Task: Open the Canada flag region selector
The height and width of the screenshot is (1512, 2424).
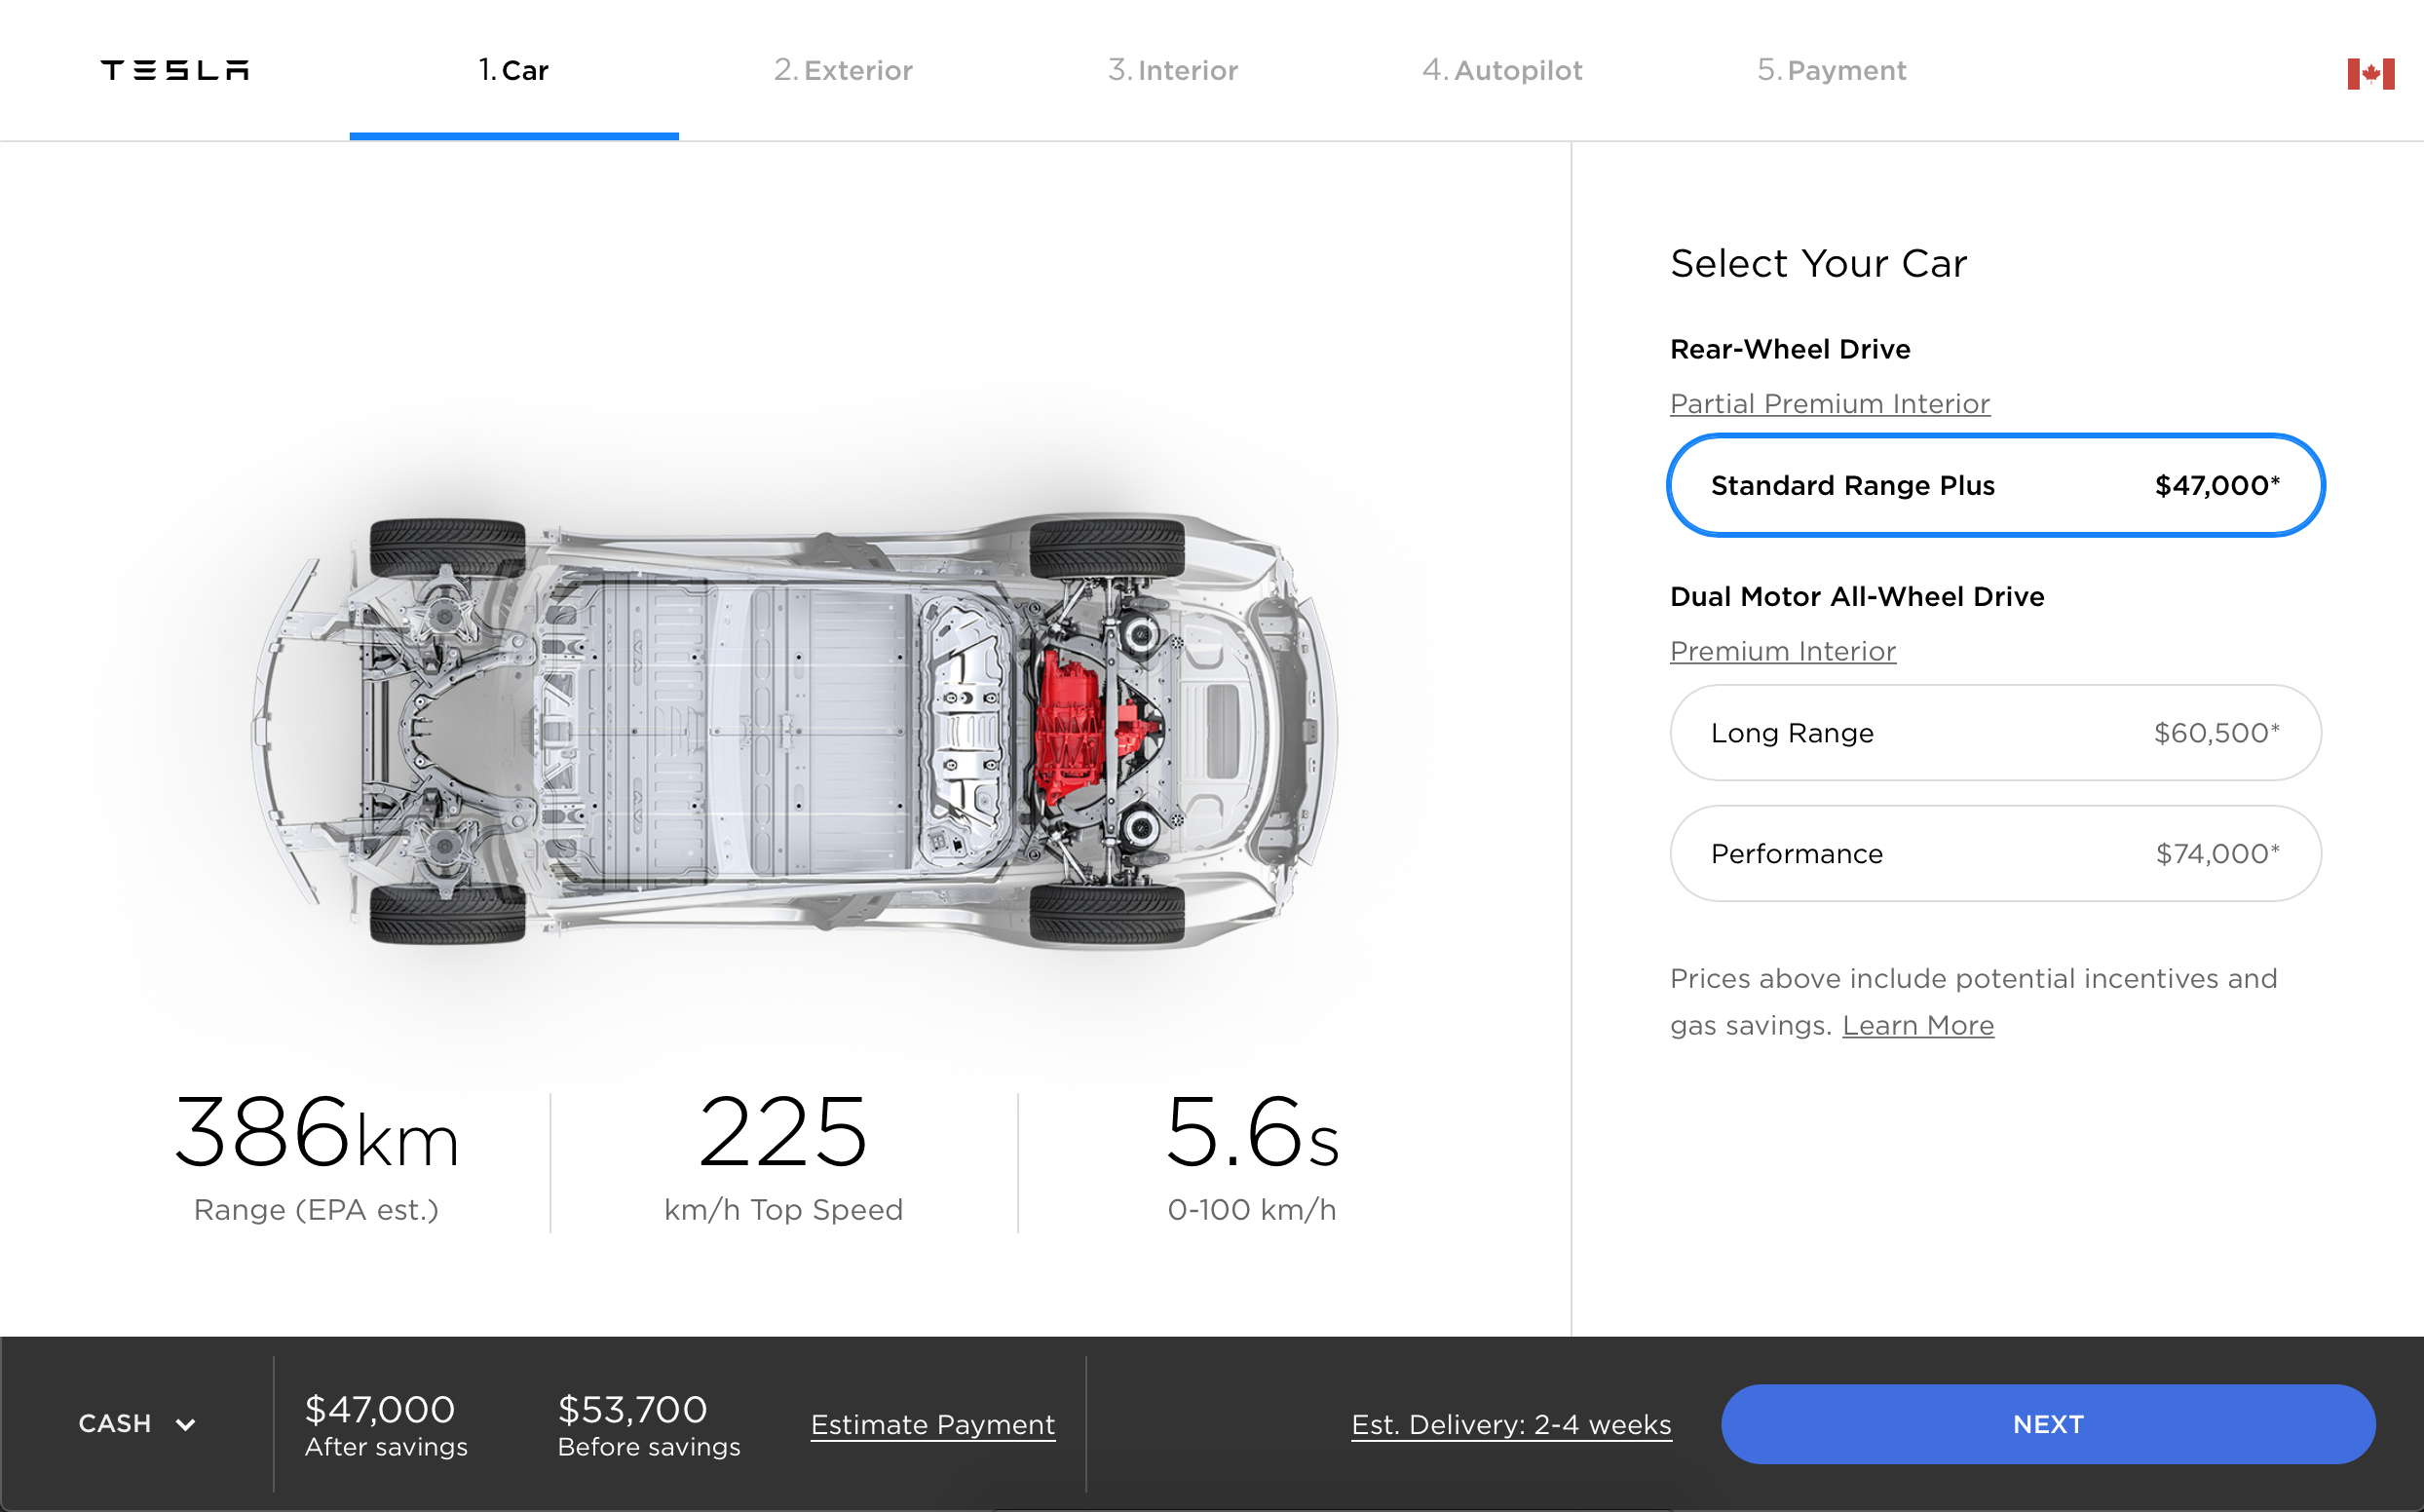Action: tap(2370, 73)
